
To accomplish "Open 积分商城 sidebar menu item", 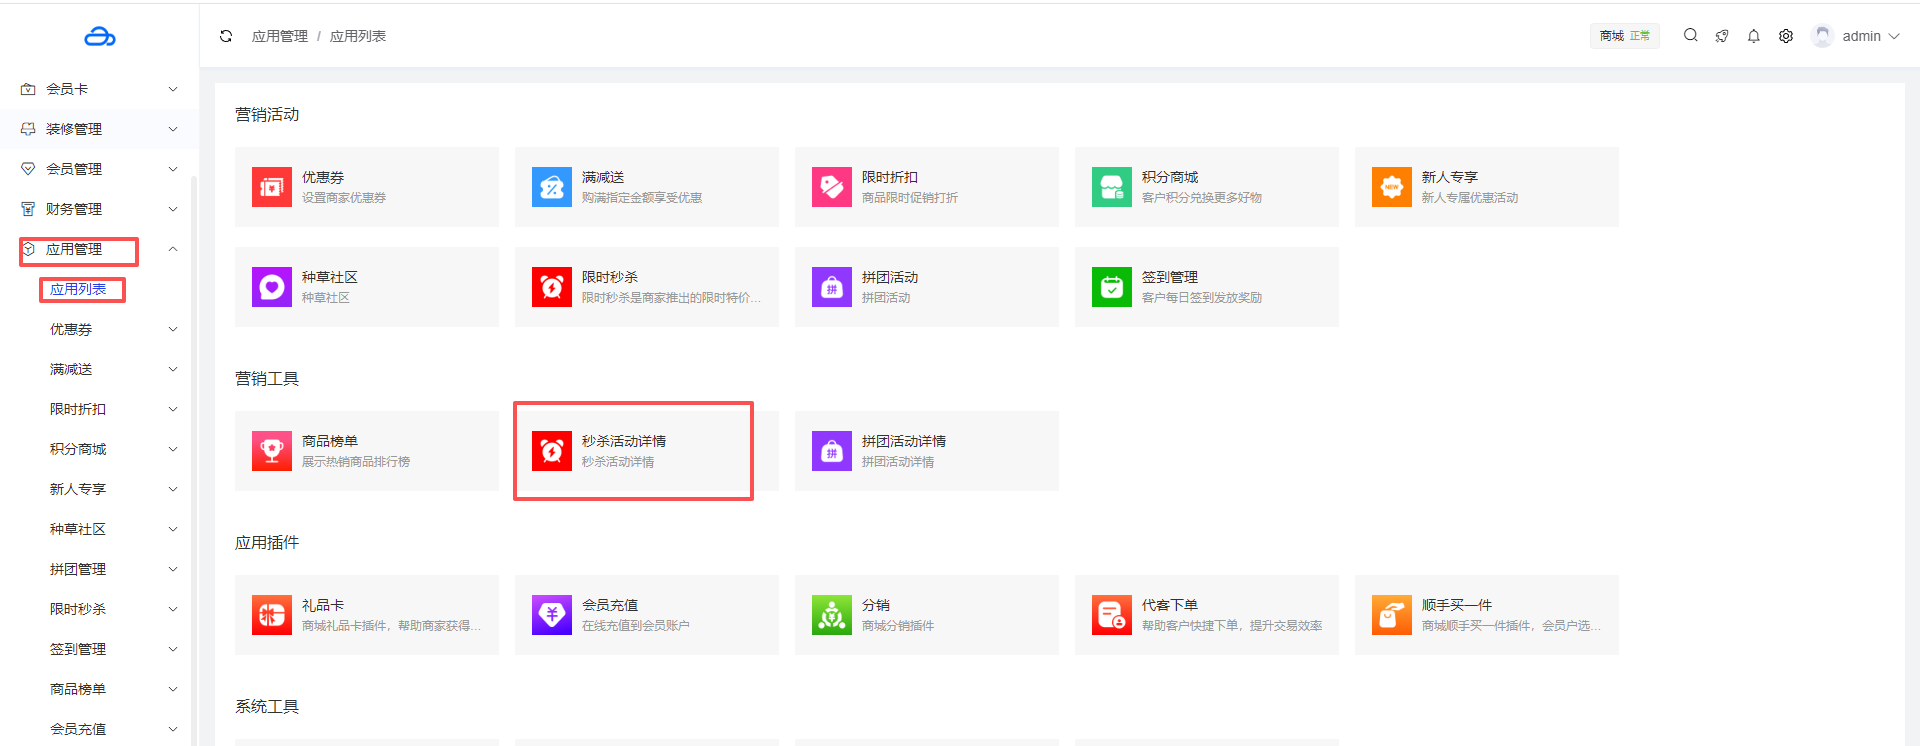I will pos(78,449).
